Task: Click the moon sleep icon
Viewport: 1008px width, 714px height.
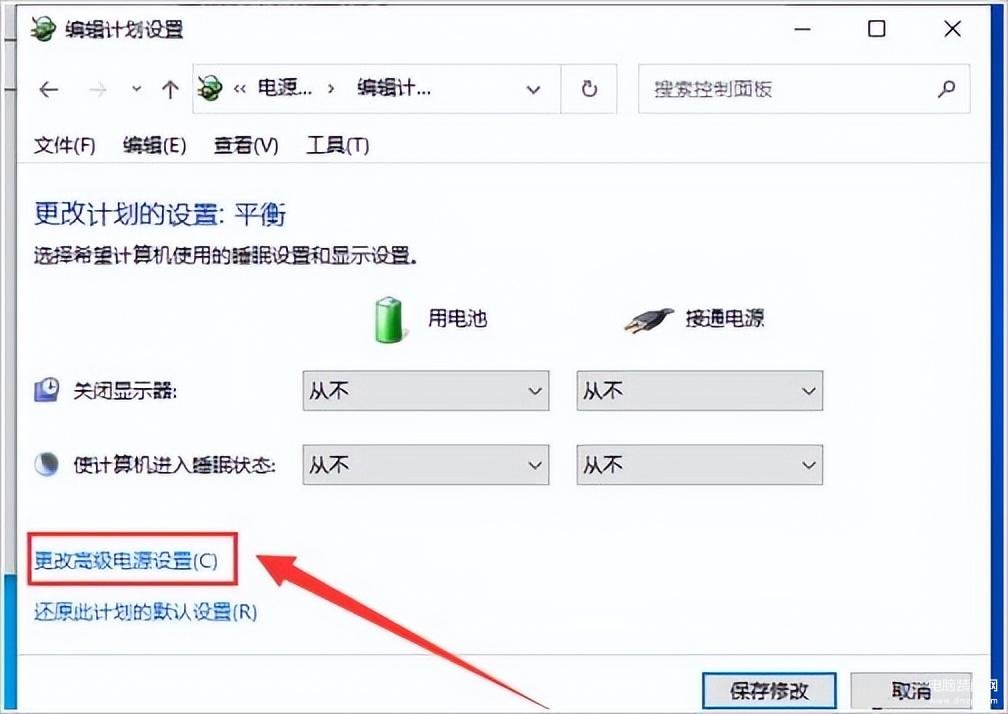Action: [46, 464]
